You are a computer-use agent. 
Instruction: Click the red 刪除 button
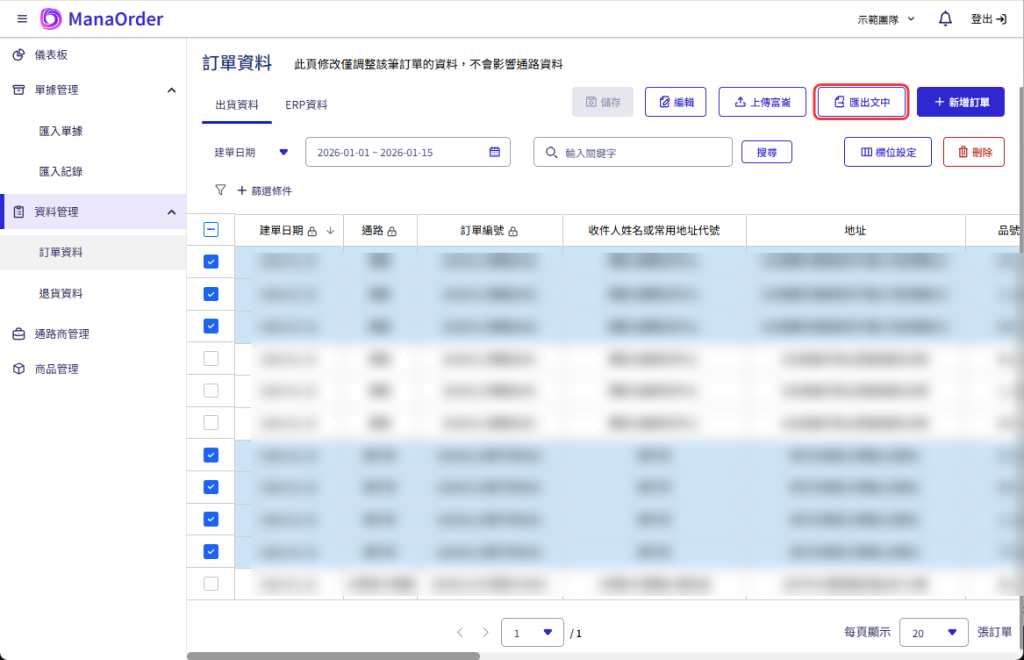point(973,152)
